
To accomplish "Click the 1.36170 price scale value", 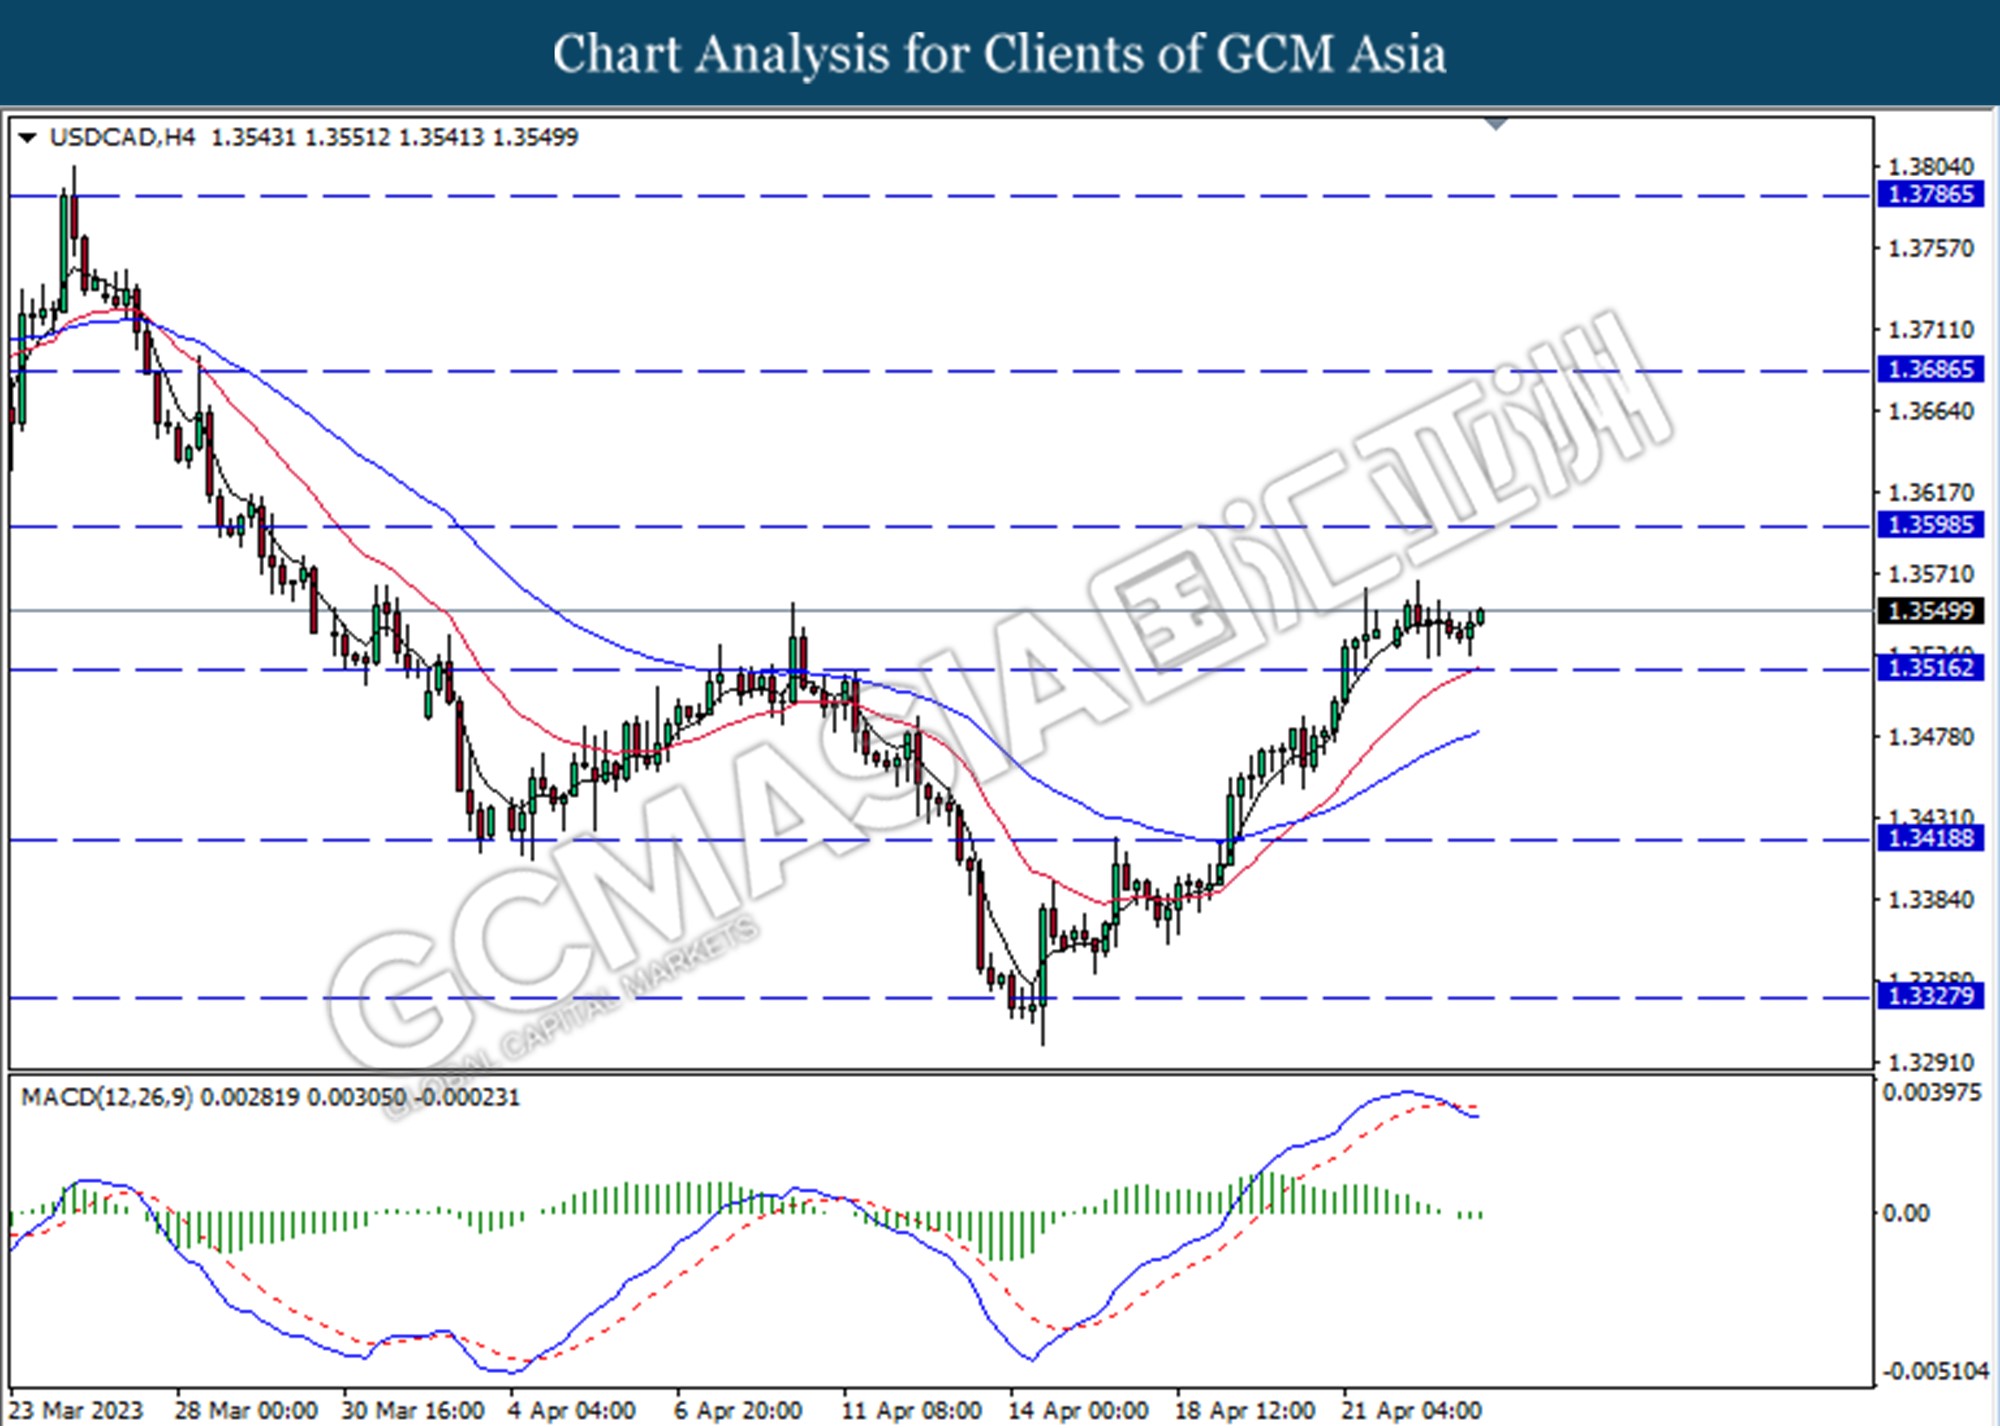I will [x=1930, y=492].
